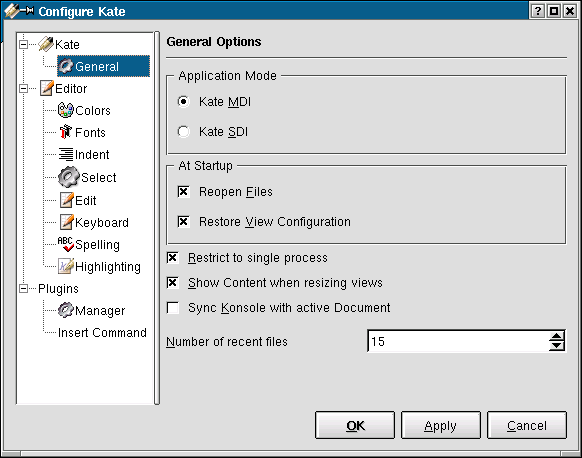Click the Keyboard page icon

[x=66, y=222]
